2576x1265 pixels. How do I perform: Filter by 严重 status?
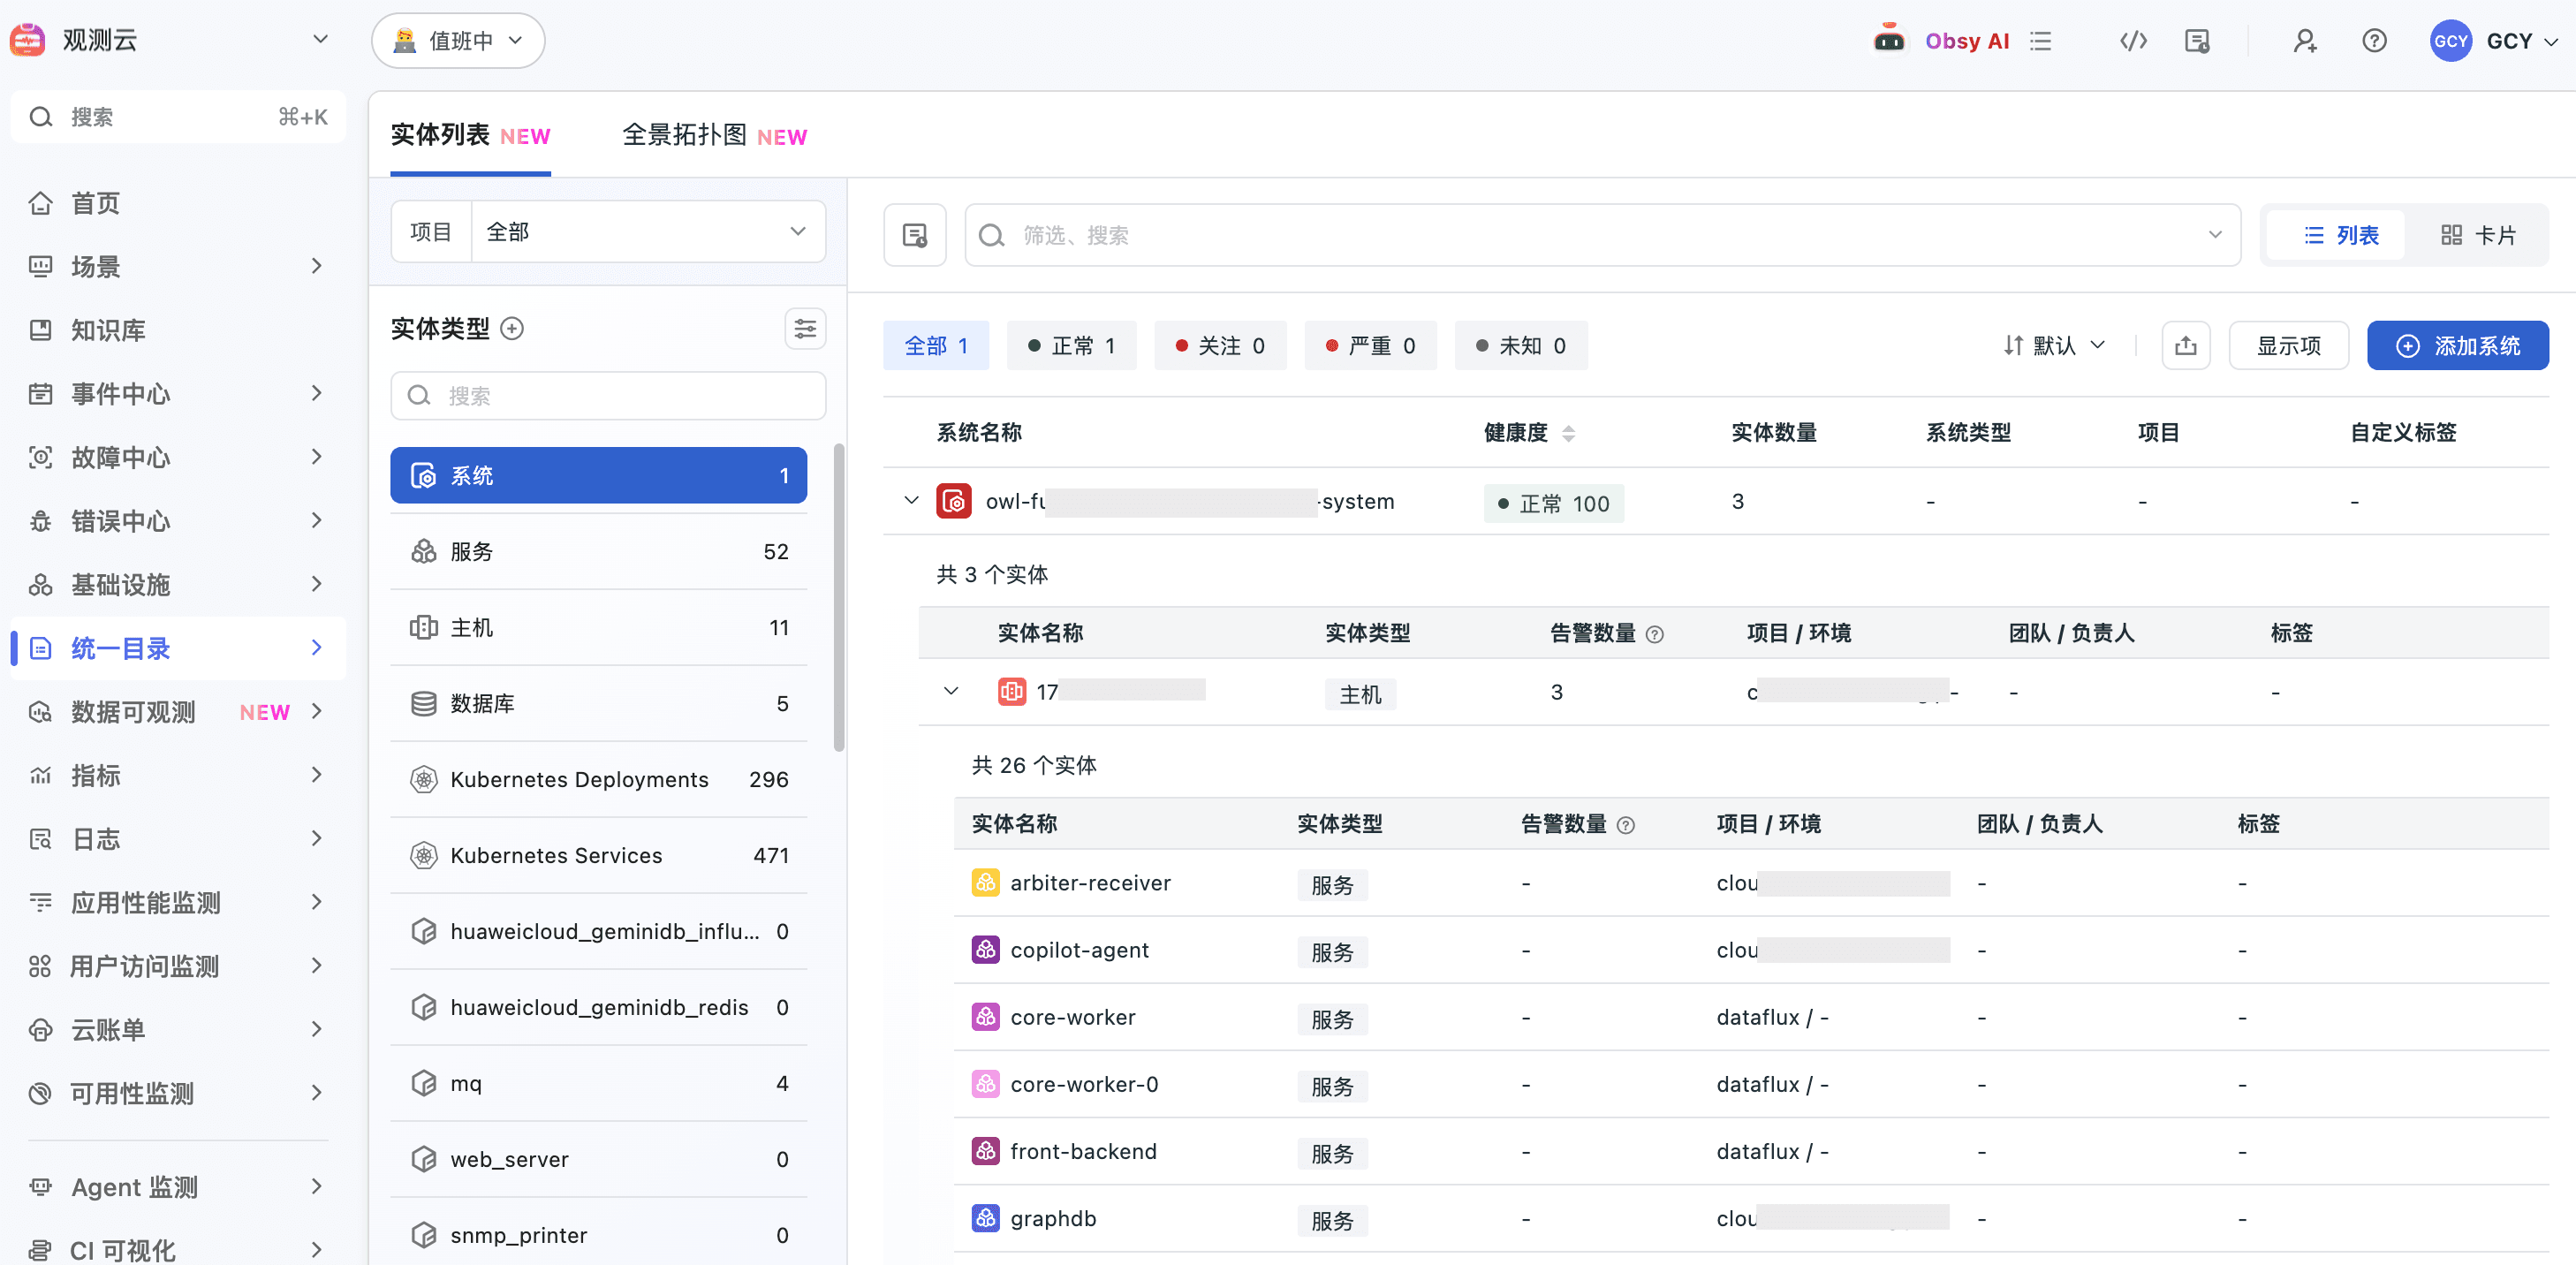(1370, 346)
